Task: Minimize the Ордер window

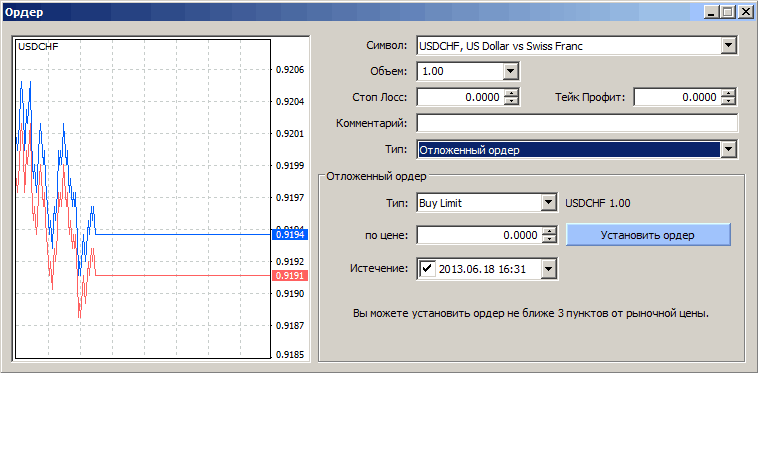Action: pos(711,12)
